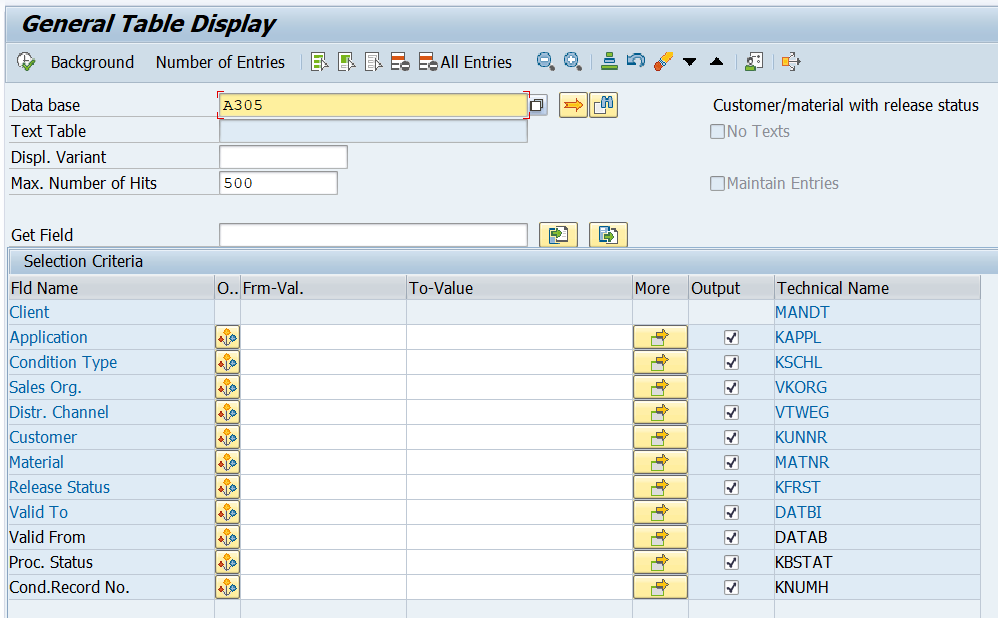Screen dimensions: 998x618
Task: Open selection options for Cond.Record No. row
Action: pyautogui.click(x=227, y=587)
